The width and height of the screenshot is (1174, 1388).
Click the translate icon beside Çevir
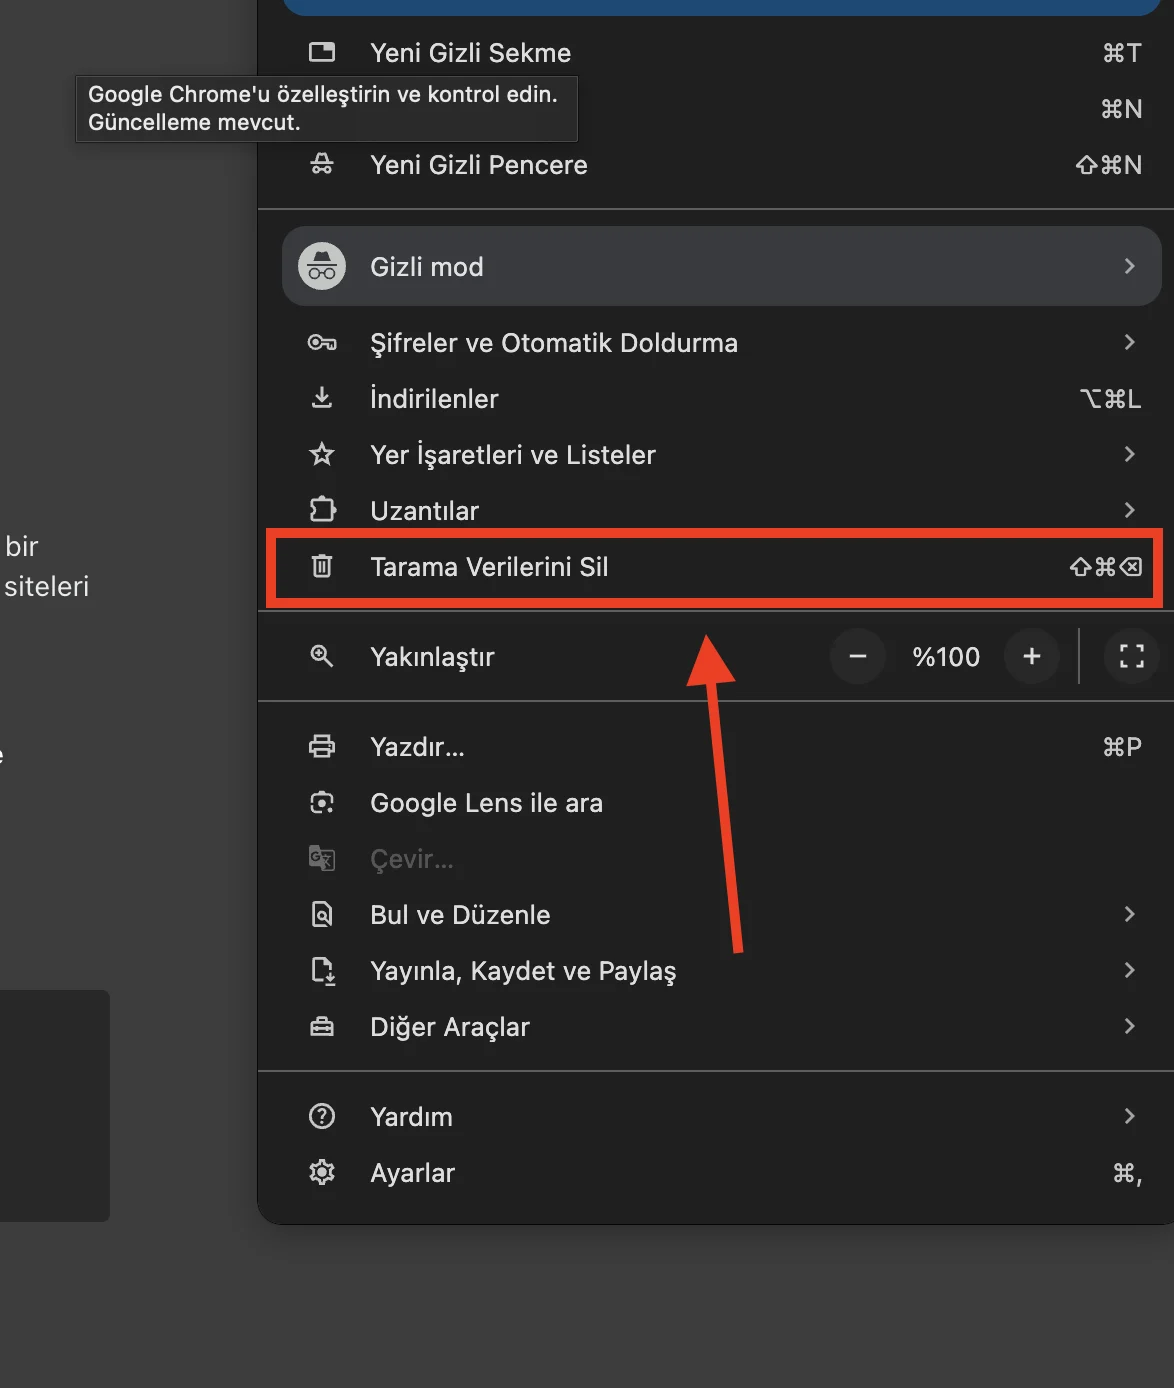coord(322,858)
